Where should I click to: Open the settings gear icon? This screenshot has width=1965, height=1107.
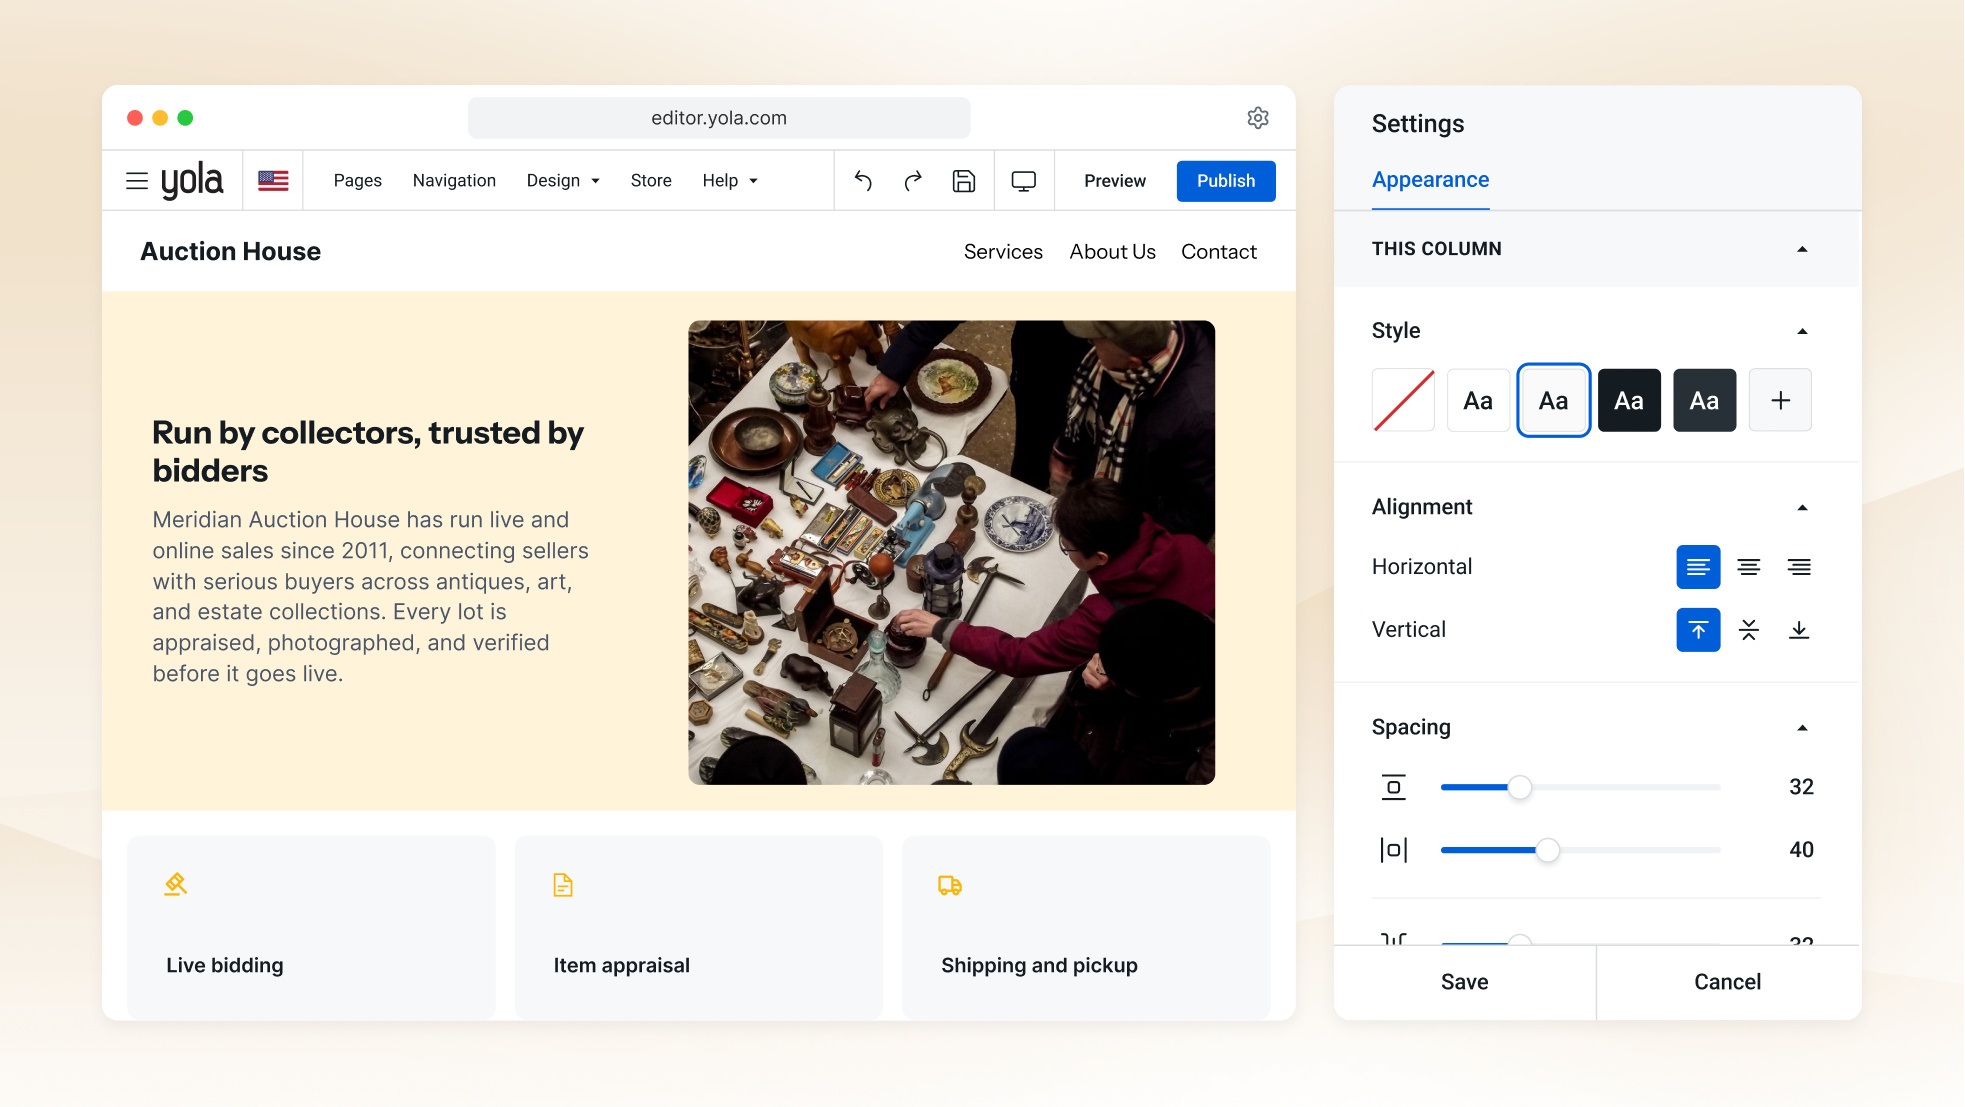[1258, 118]
